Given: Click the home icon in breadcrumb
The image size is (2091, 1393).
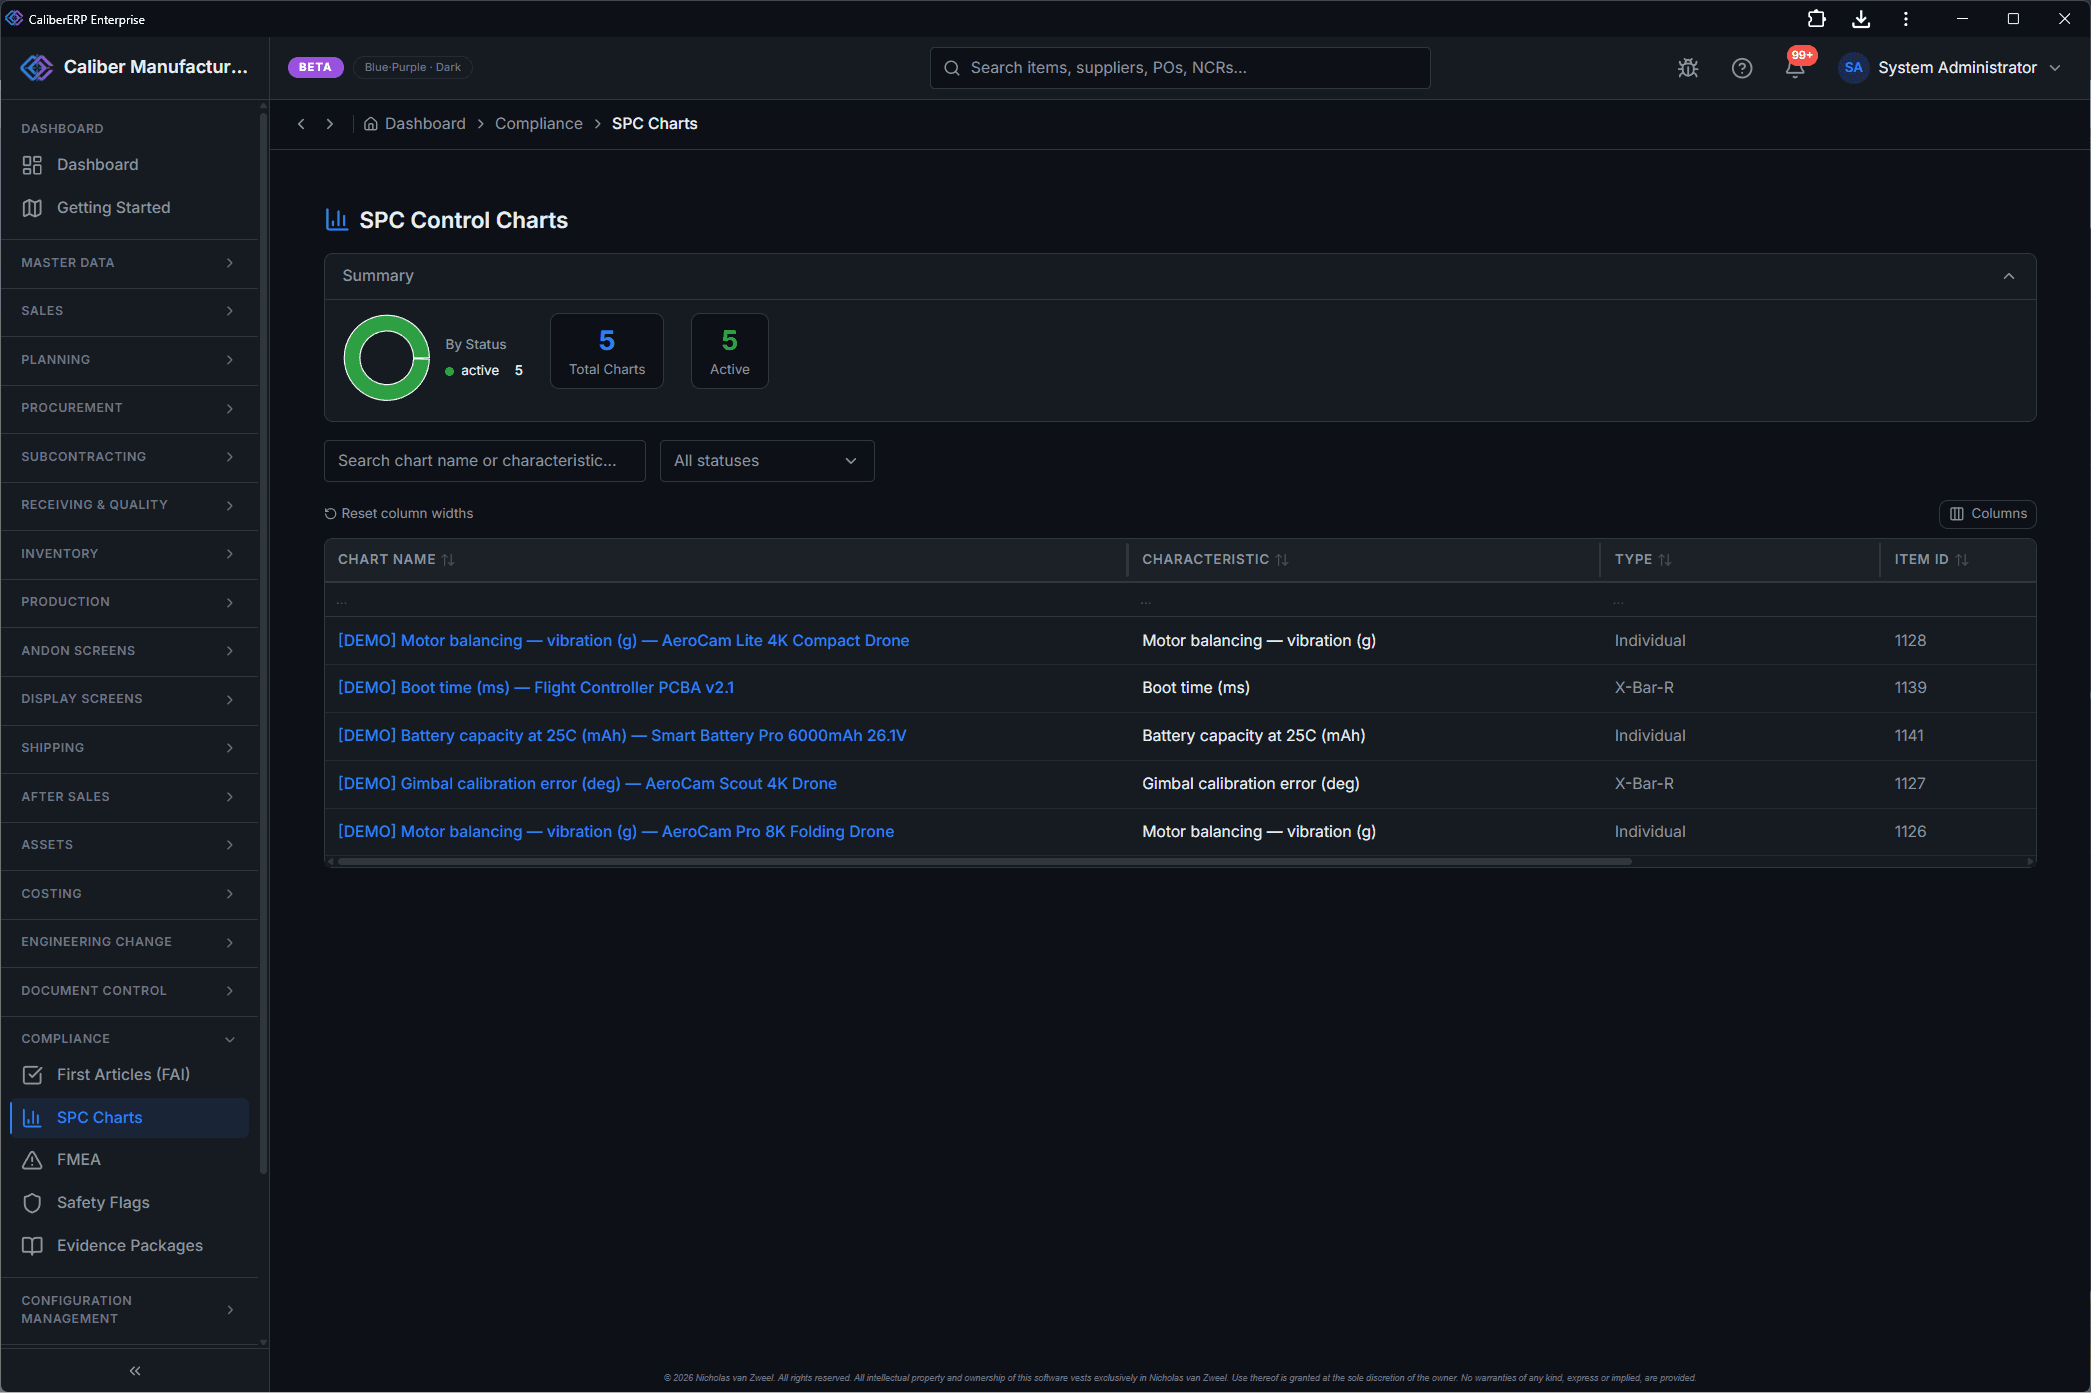Looking at the screenshot, I should click(x=370, y=124).
